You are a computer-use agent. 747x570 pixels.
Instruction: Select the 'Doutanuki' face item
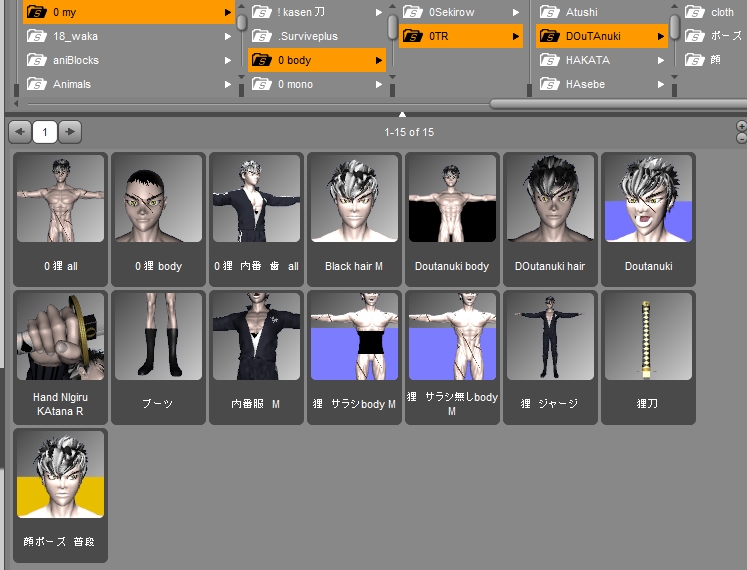(x=648, y=219)
